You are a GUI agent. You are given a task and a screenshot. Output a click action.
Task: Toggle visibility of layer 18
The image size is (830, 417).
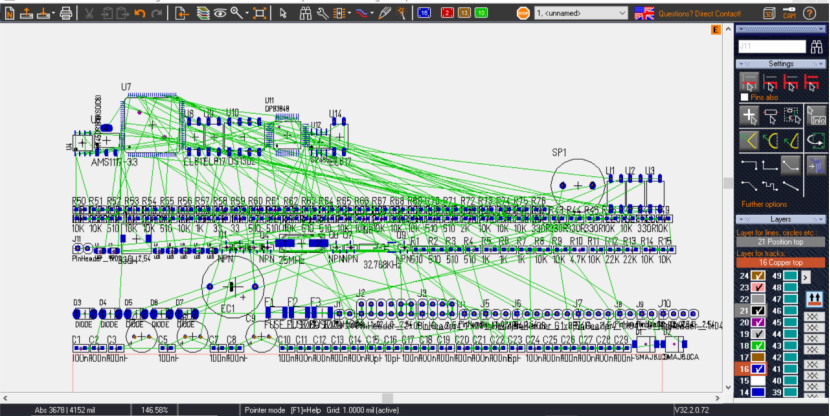tap(759, 346)
